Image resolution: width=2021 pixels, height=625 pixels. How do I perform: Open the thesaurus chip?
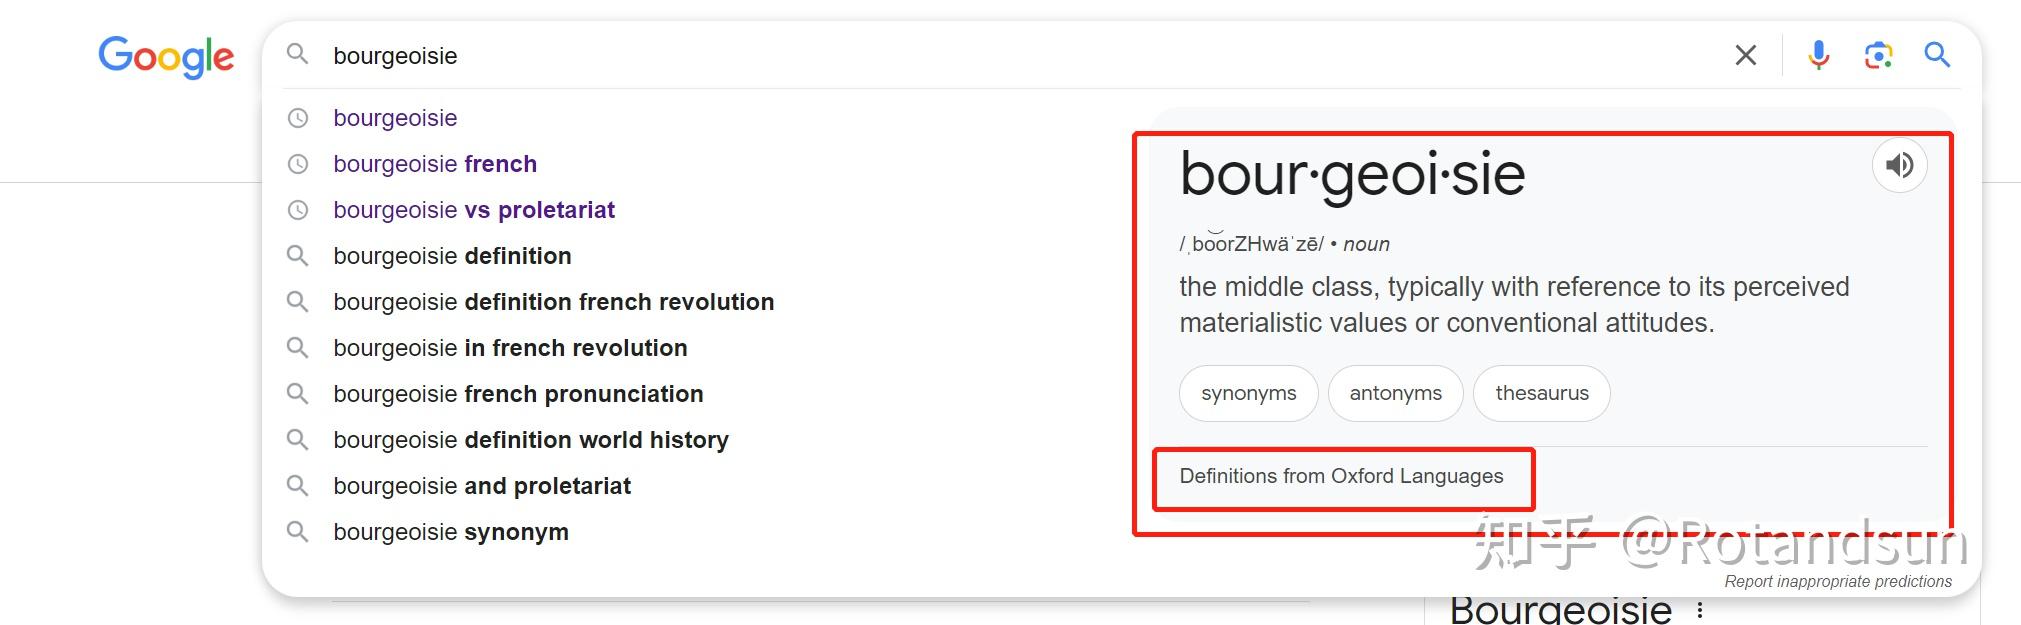[x=1541, y=394]
